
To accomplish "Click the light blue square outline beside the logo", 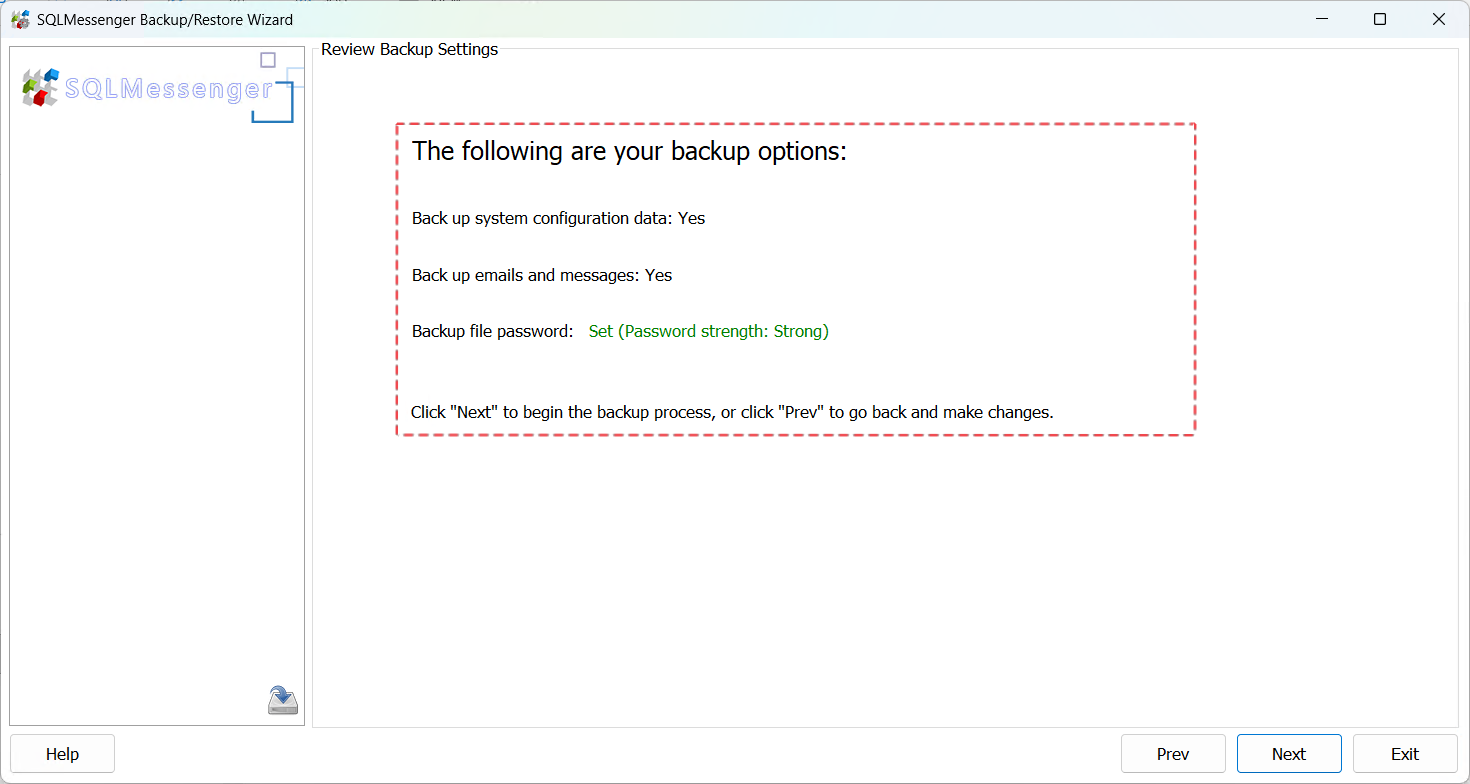I will (x=294, y=78).
